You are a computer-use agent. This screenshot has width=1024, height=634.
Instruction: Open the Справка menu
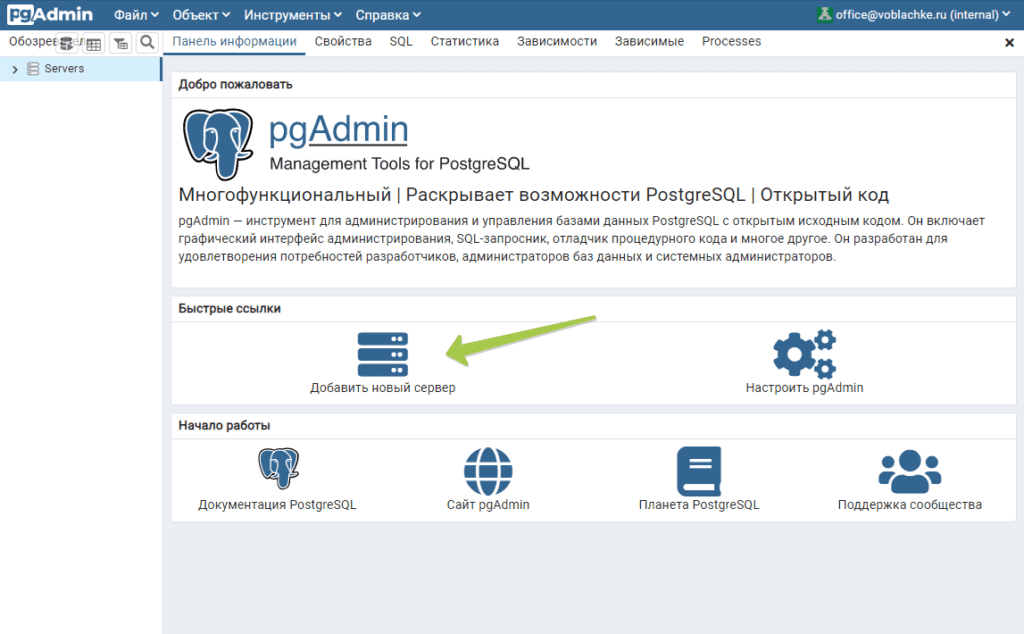(387, 15)
